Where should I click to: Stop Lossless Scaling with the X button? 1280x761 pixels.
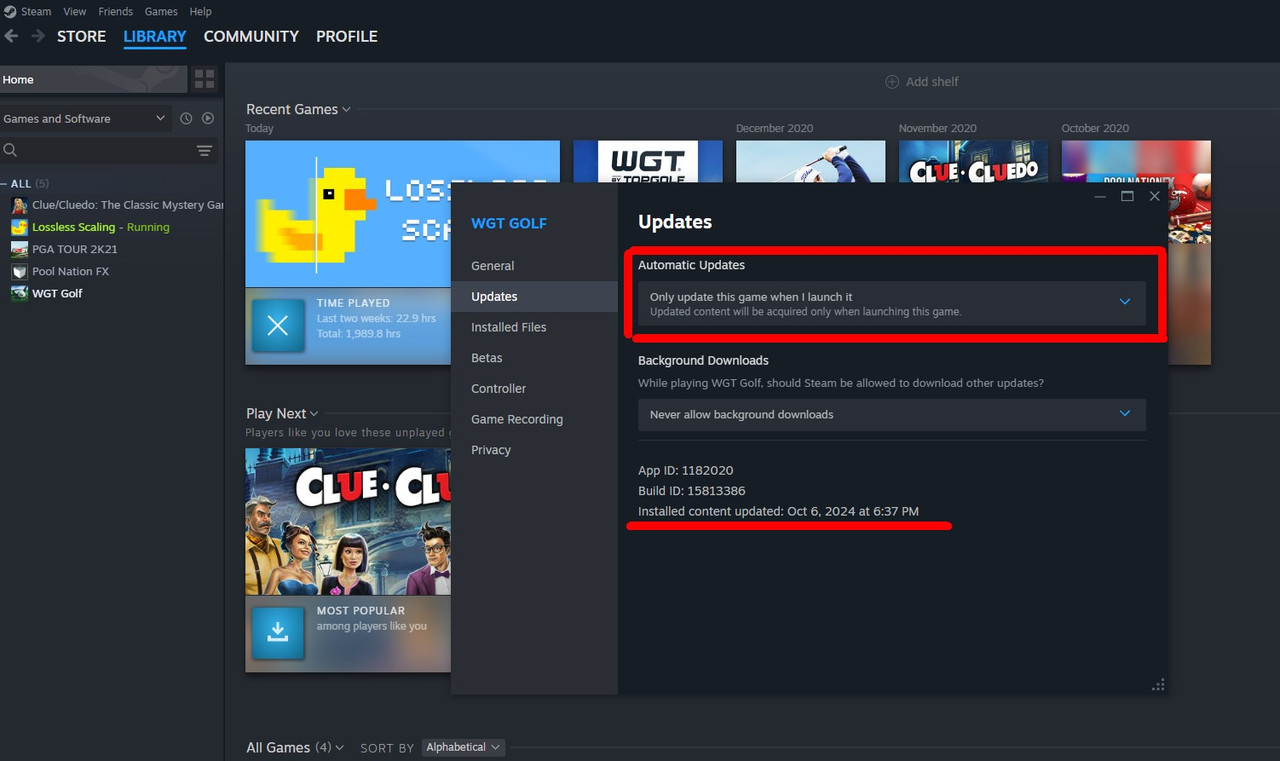click(x=278, y=325)
